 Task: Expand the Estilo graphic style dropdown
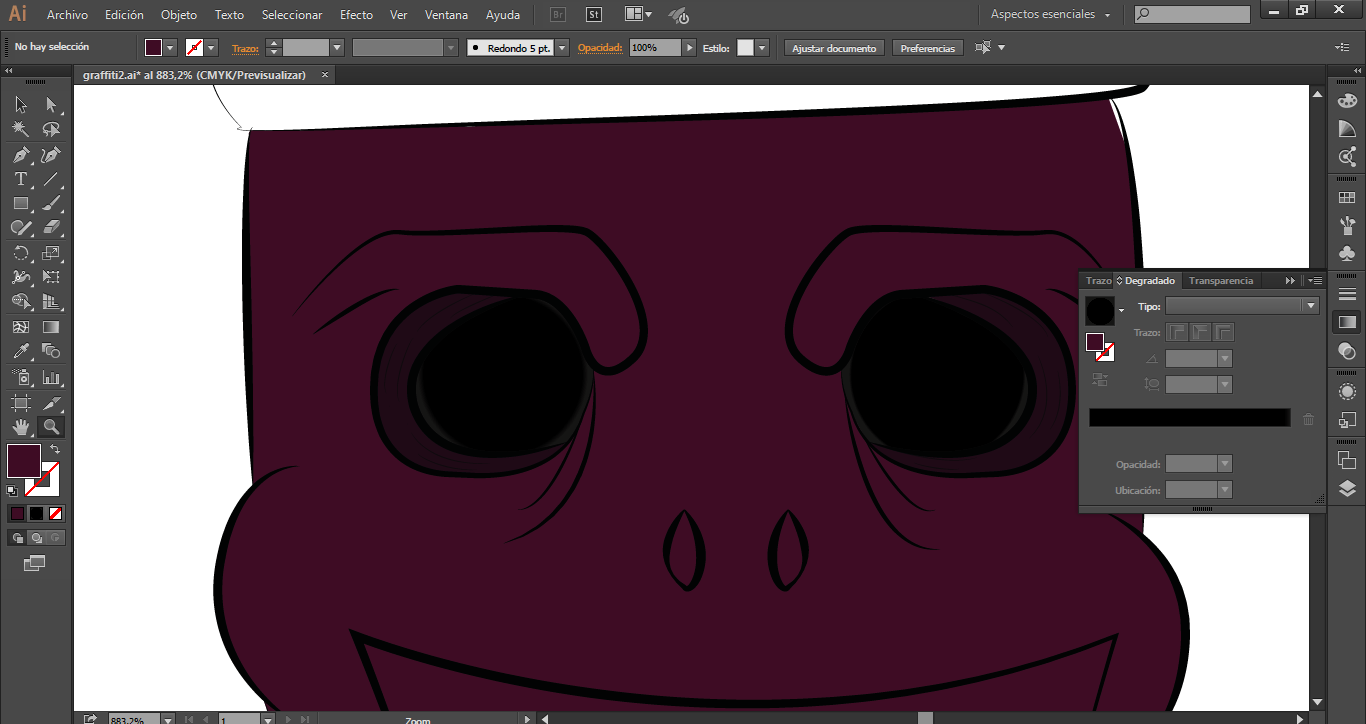(762, 48)
